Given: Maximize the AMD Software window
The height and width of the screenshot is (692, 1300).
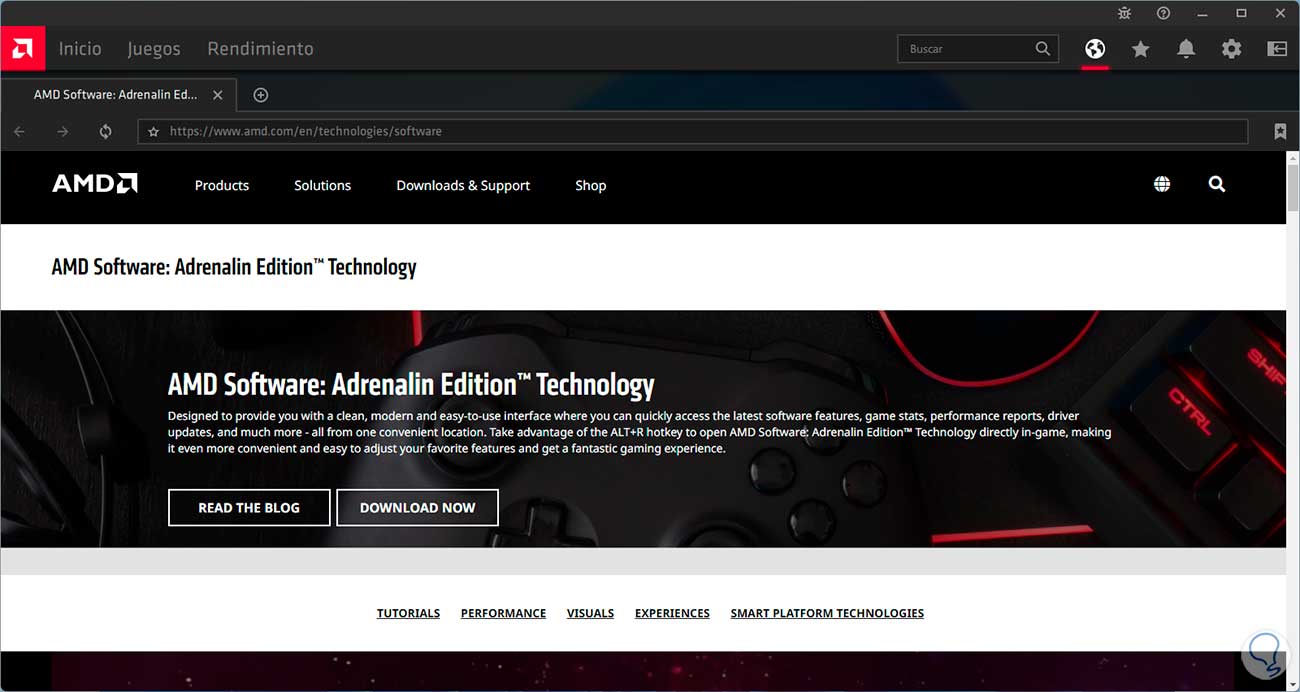Looking at the screenshot, I should [x=1241, y=13].
